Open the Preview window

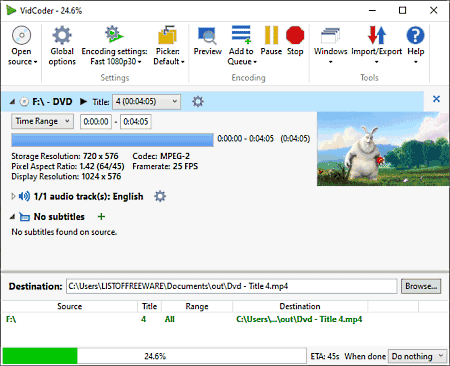[207, 41]
